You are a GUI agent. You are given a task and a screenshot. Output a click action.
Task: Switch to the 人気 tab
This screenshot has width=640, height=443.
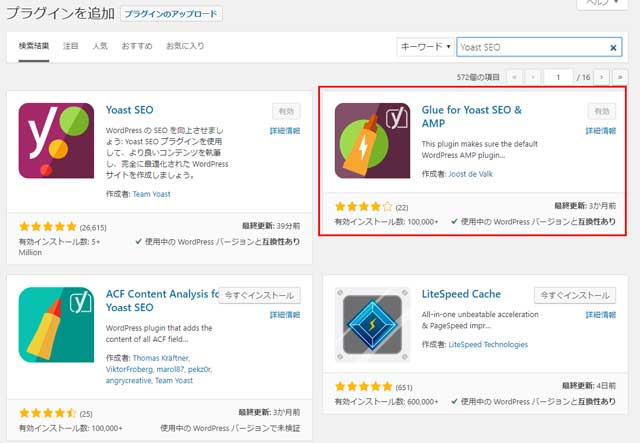pyautogui.click(x=100, y=46)
